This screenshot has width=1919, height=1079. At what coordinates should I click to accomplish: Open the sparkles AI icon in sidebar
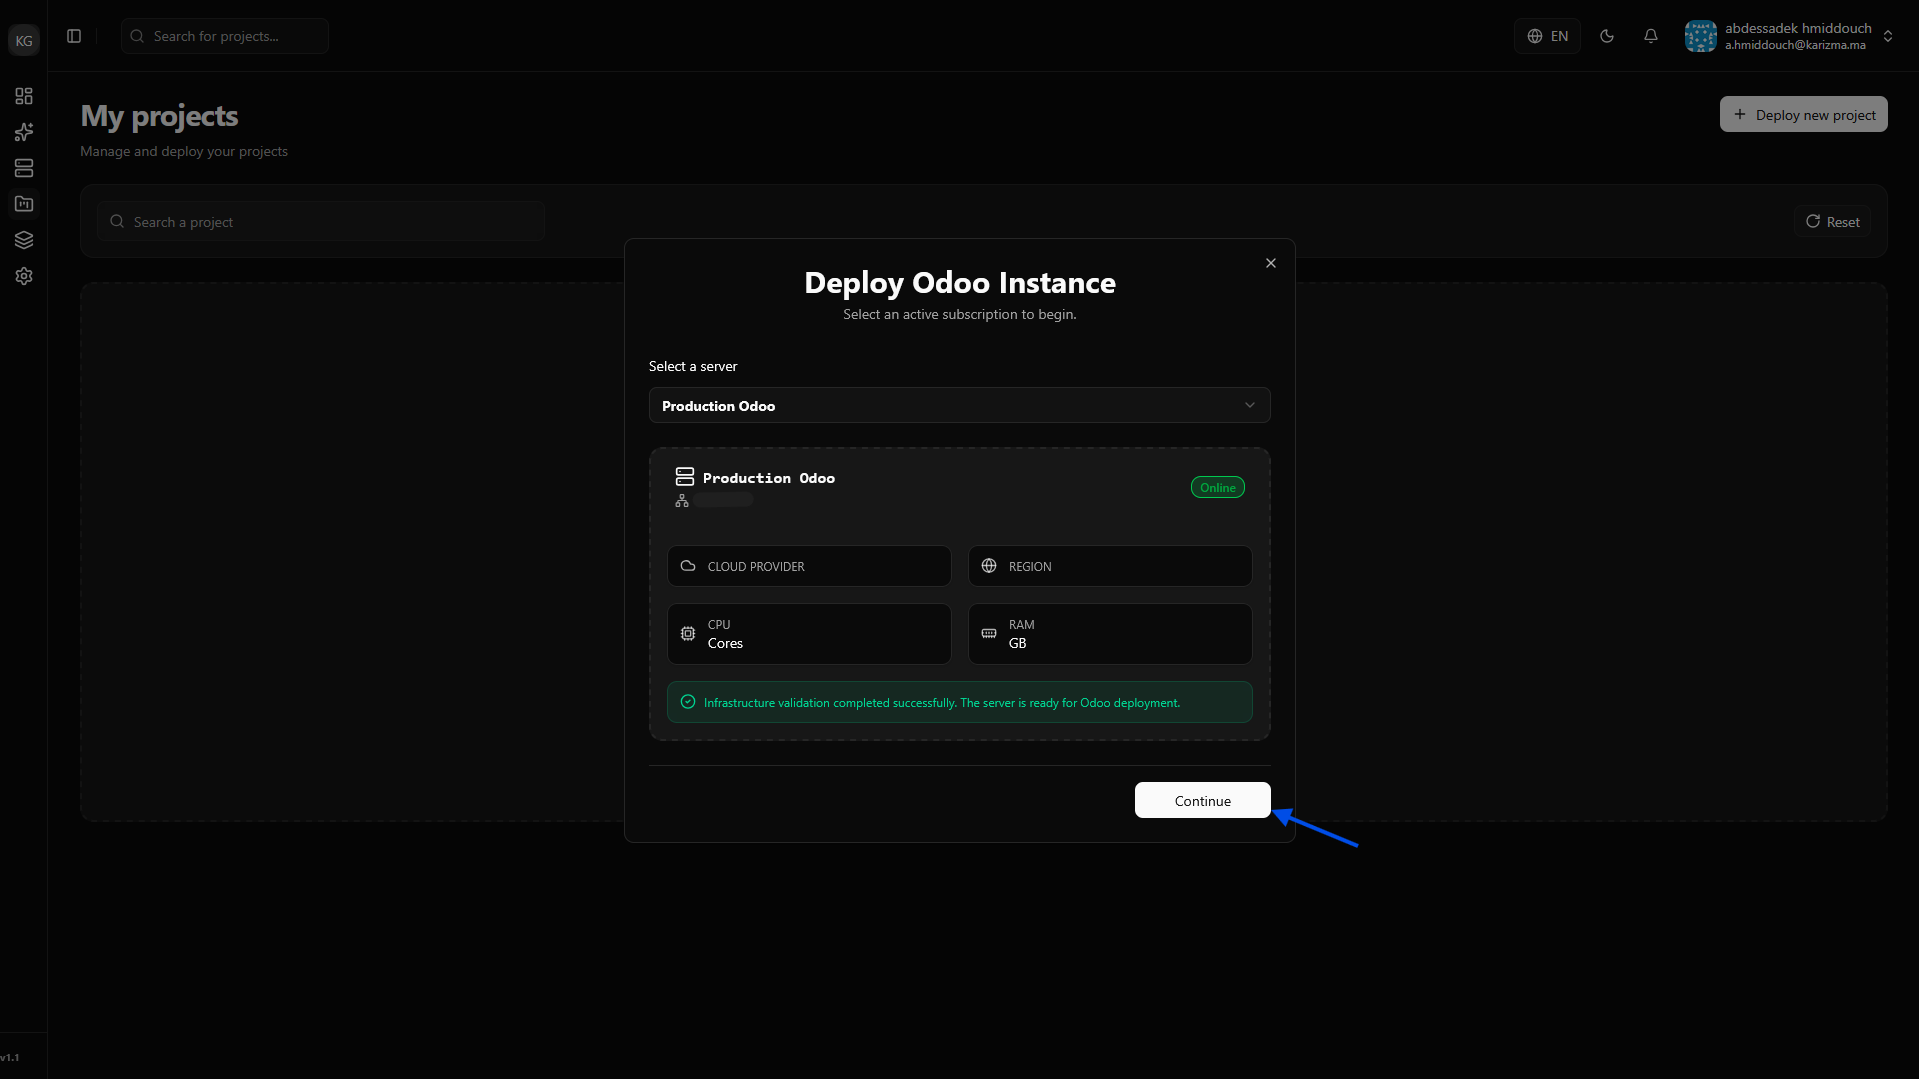(x=24, y=132)
